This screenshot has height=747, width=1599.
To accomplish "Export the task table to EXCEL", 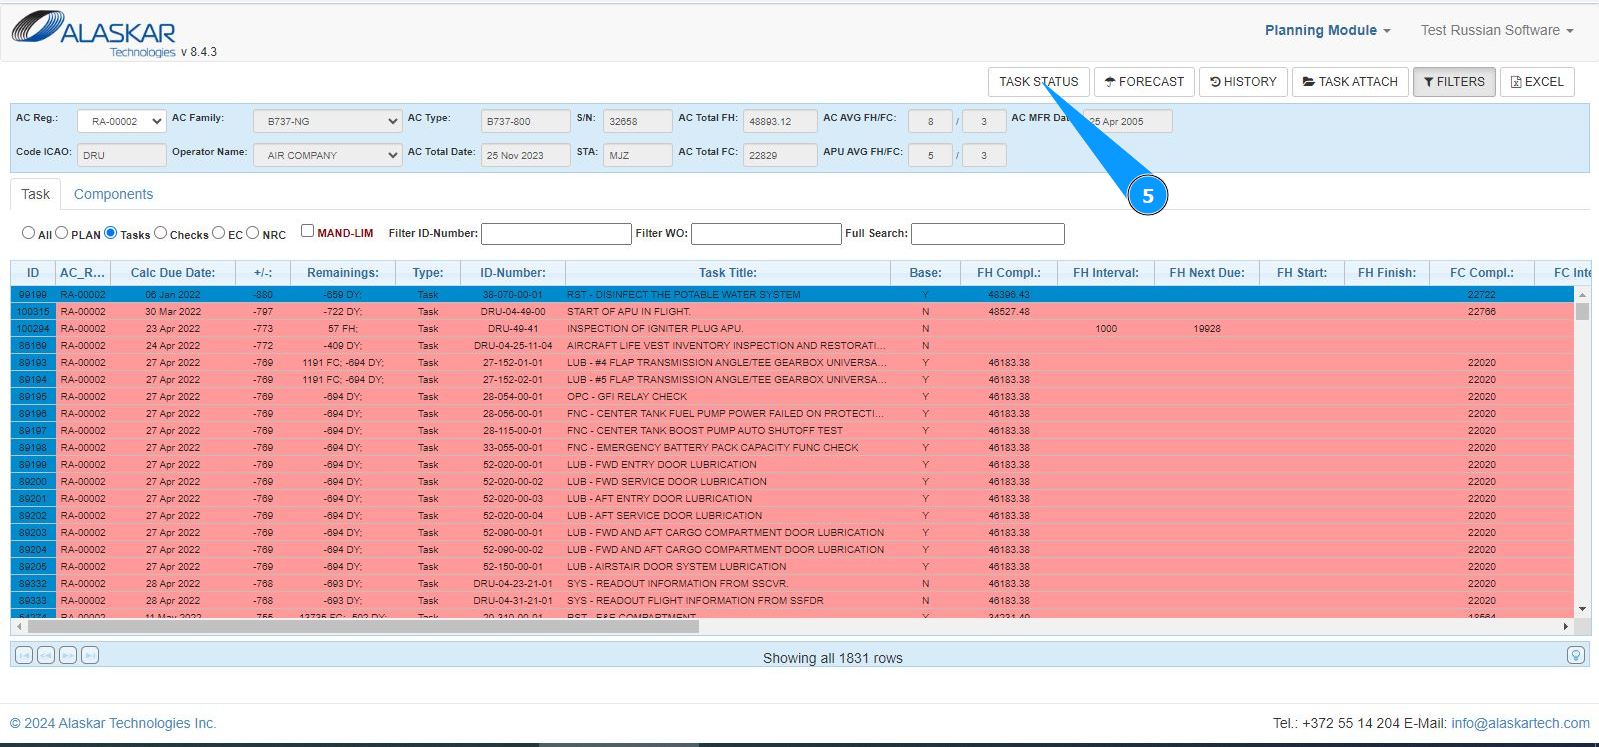I will point(1537,82).
